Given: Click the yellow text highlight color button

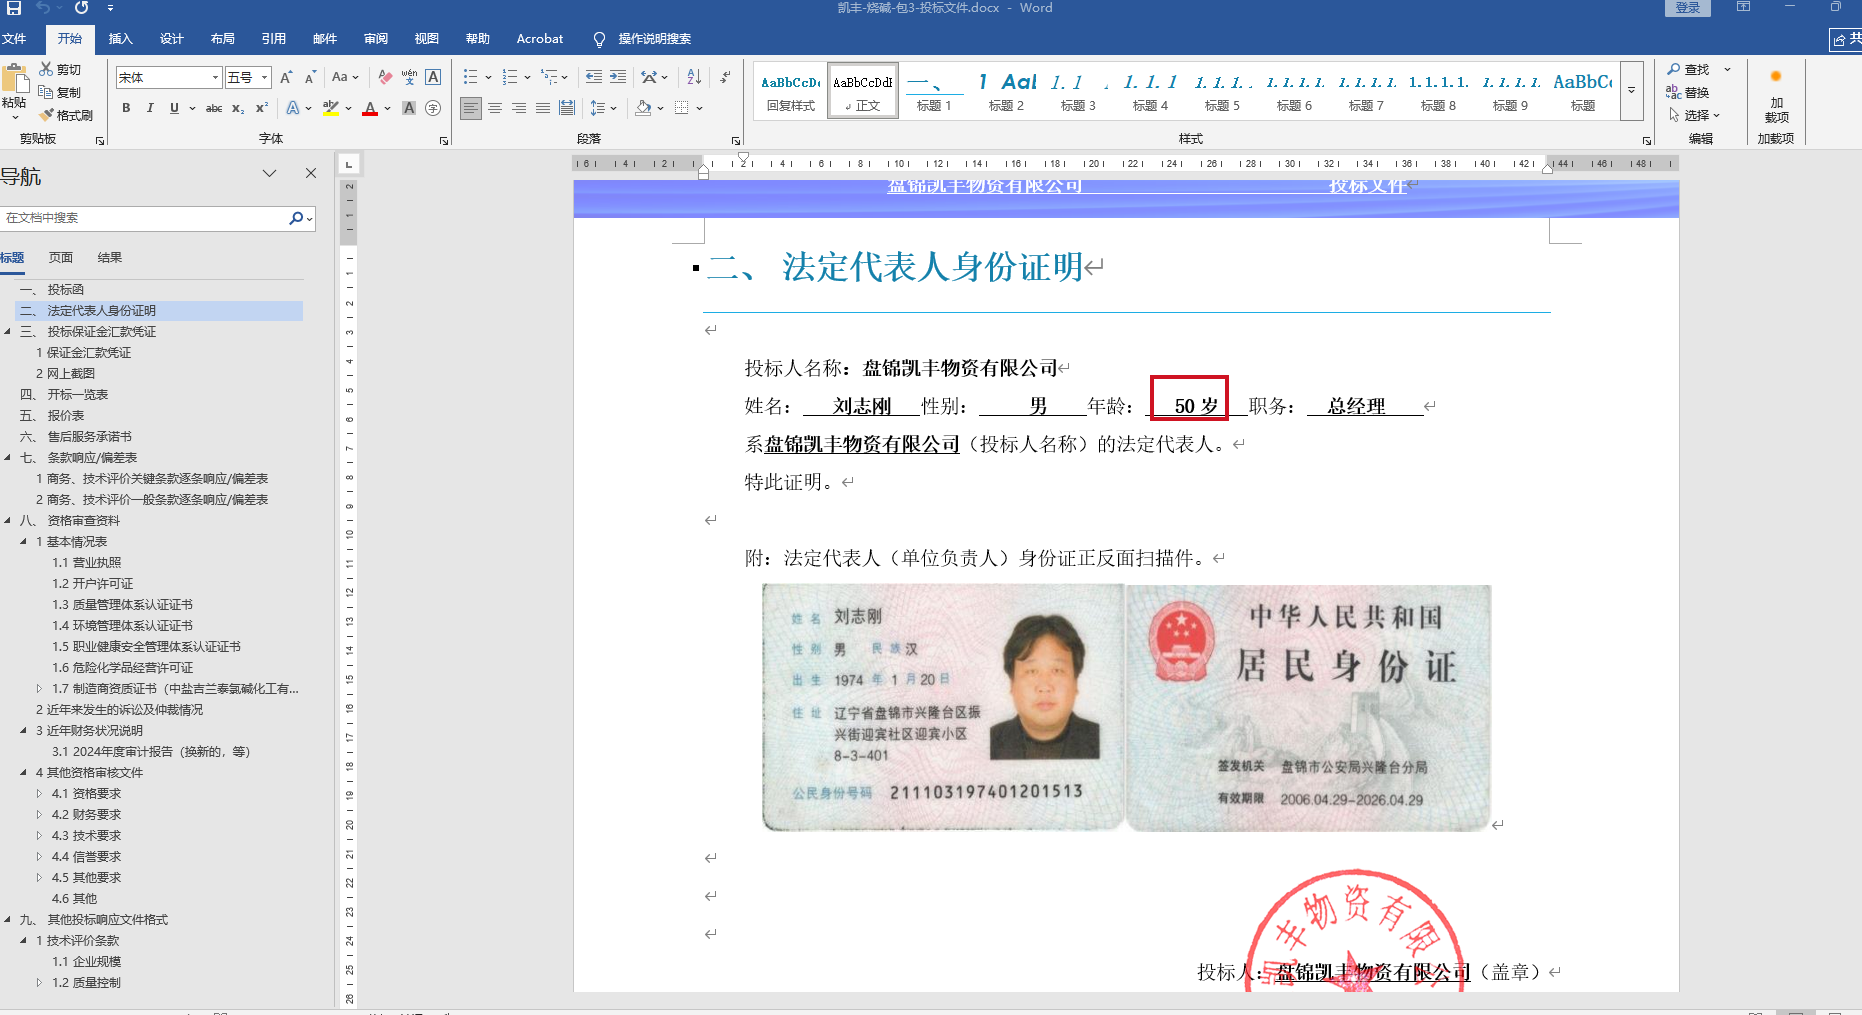Looking at the screenshot, I should (x=331, y=108).
